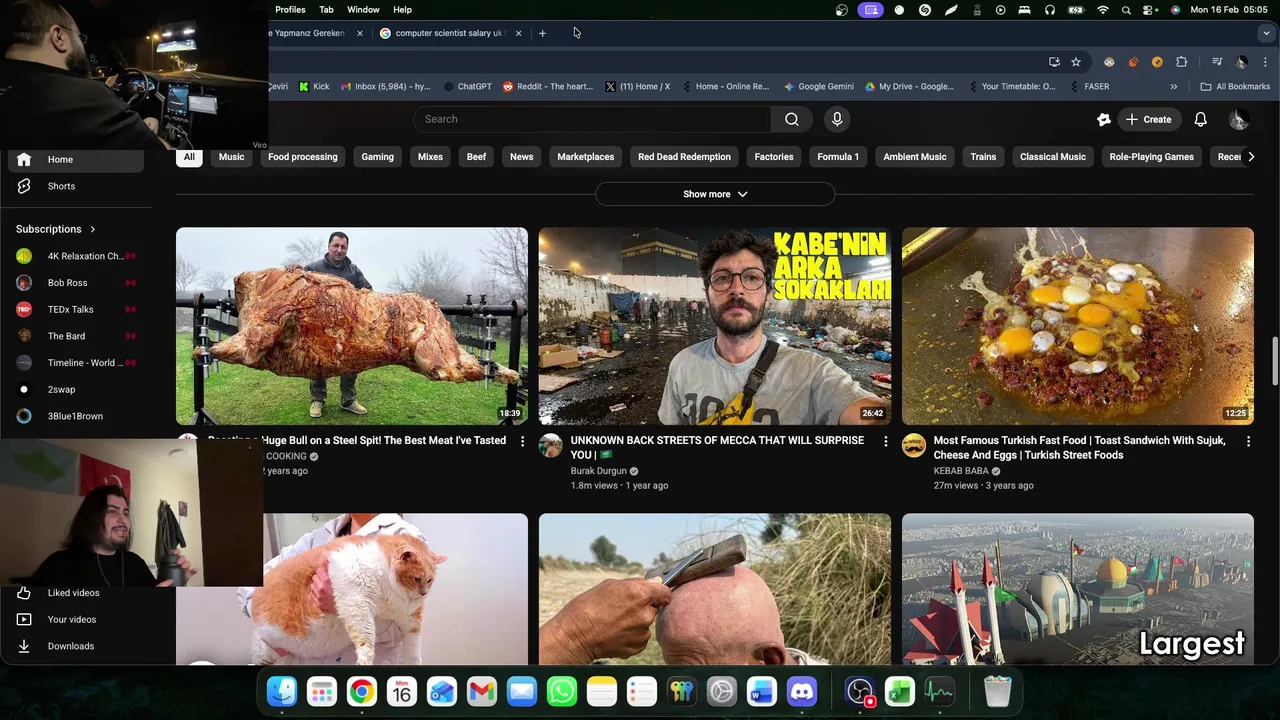Open Gmail app in the dock
The image size is (1280, 720).
click(482, 691)
